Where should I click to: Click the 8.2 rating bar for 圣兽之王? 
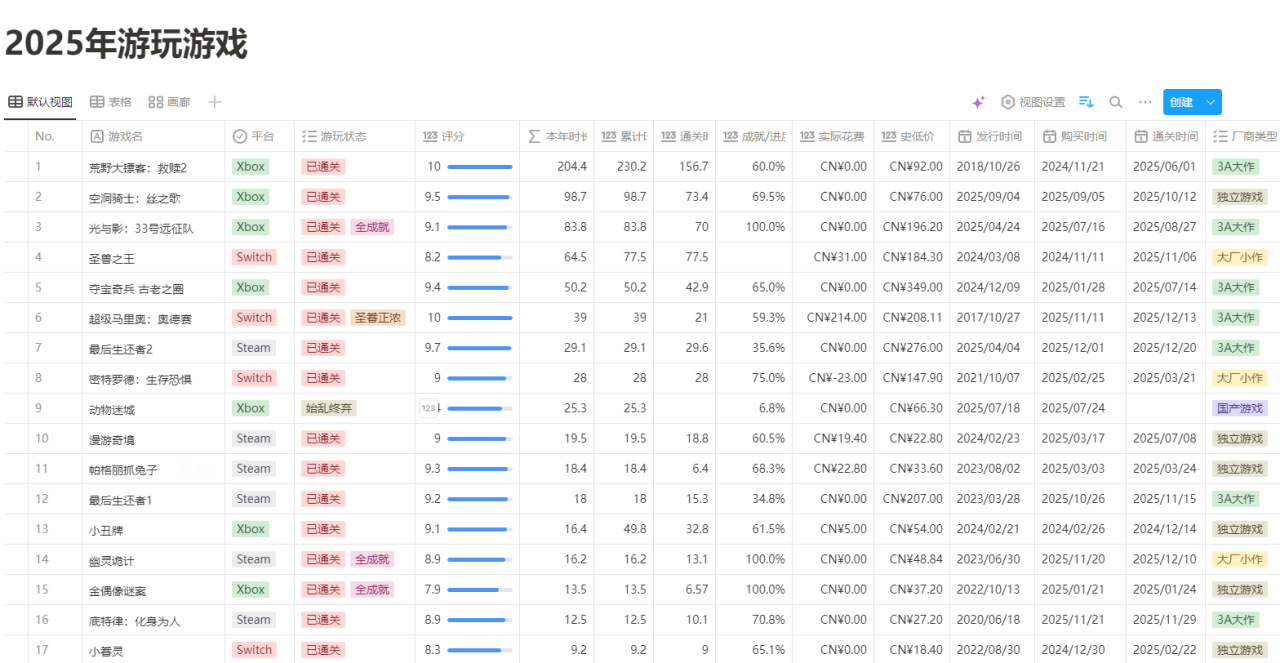click(479, 257)
